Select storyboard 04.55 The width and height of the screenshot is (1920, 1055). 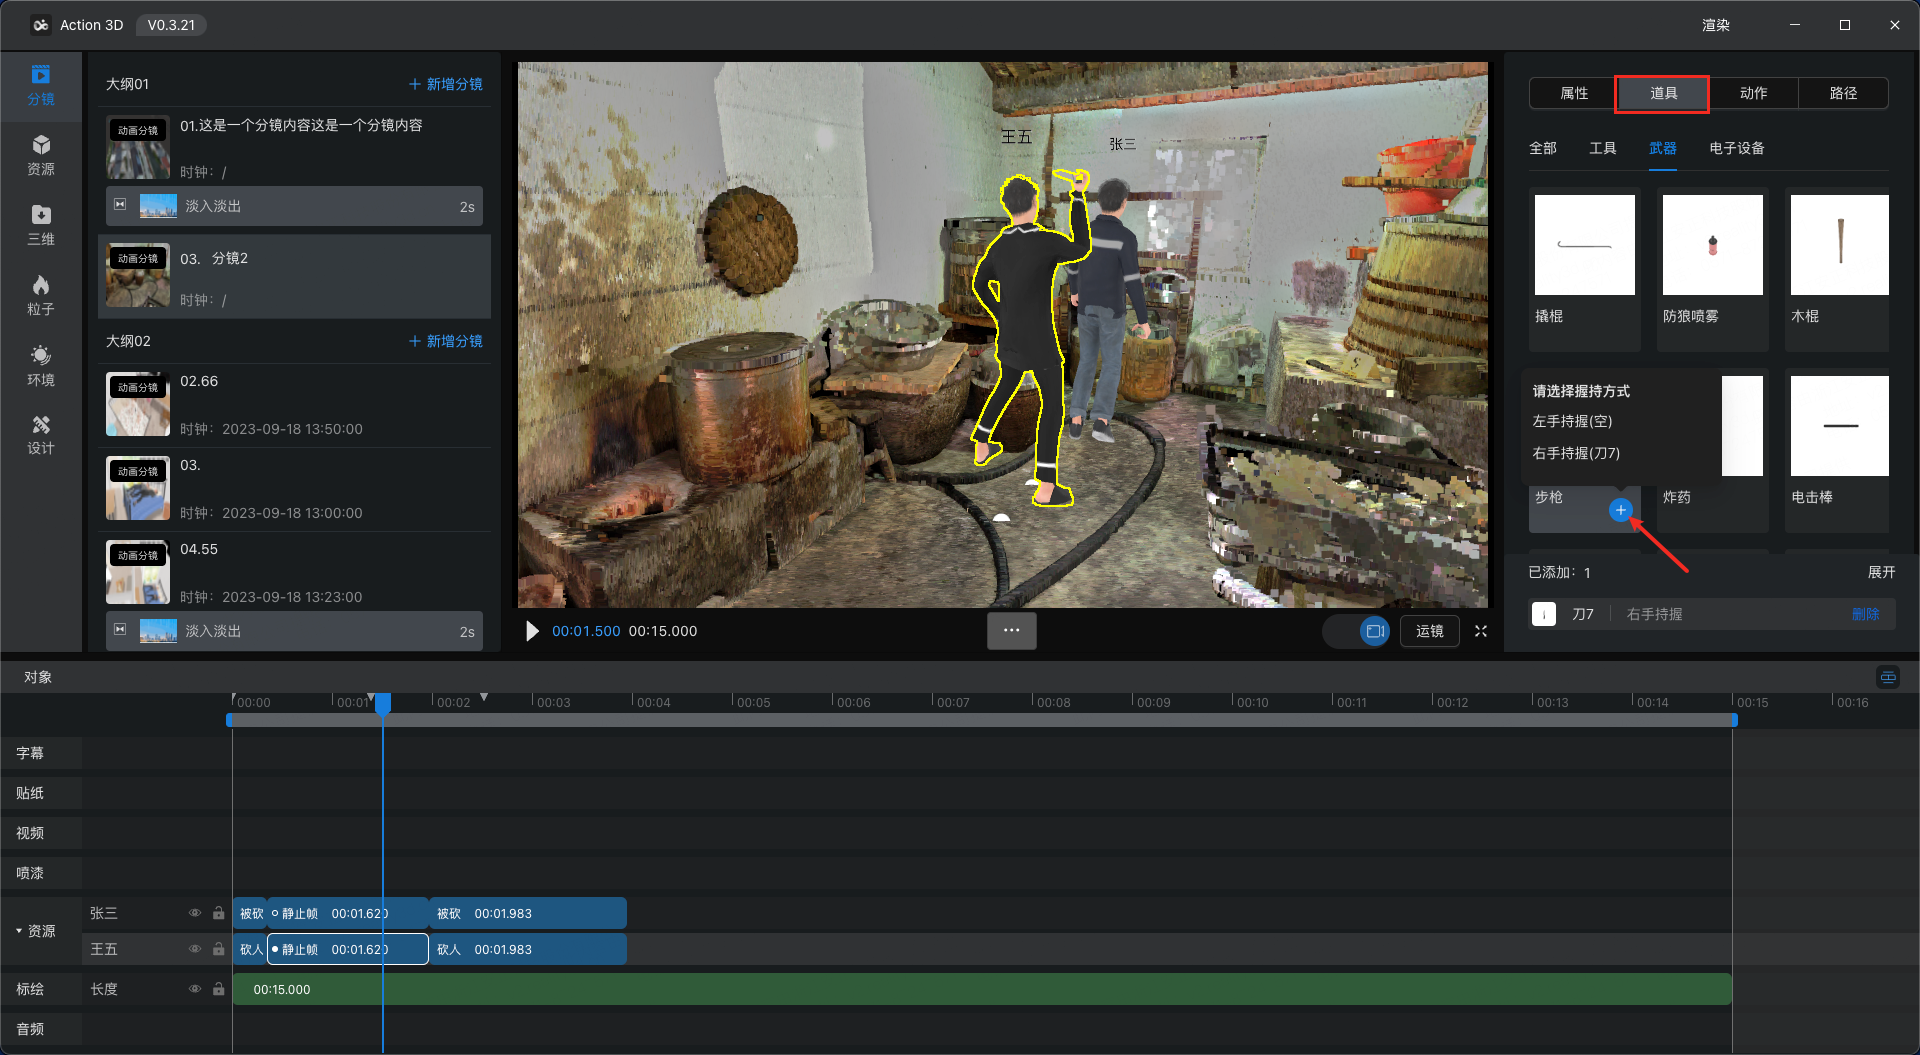(295, 572)
